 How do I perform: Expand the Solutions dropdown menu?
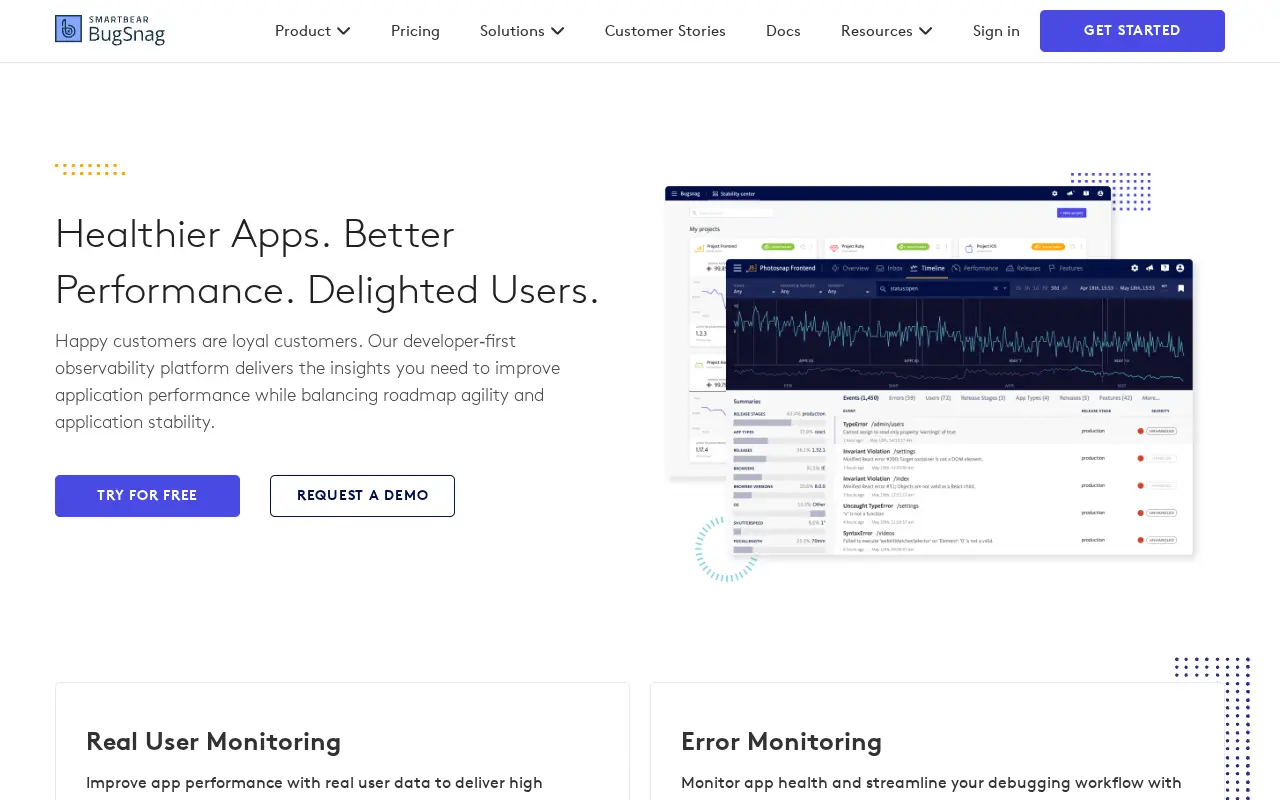522,31
